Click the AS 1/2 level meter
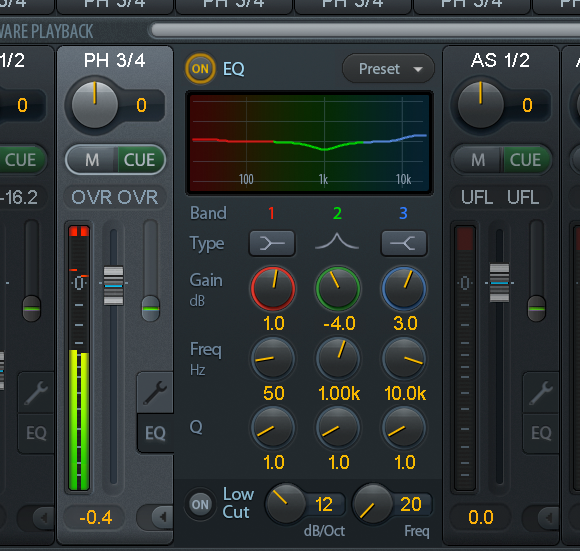 pos(465,358)
